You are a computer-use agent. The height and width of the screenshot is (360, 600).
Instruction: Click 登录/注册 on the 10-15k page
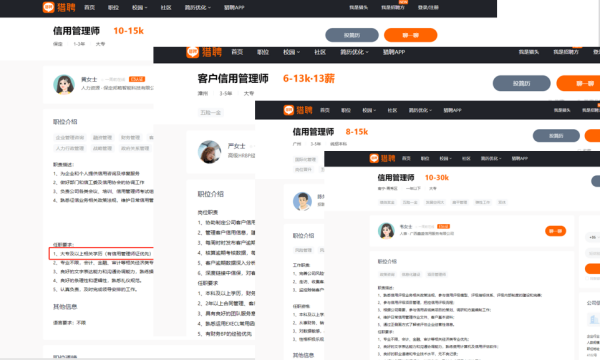[428, 7]
